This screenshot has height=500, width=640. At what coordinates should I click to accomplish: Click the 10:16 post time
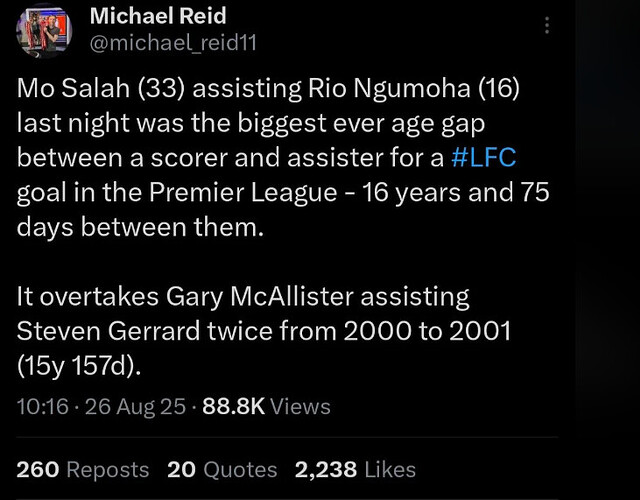point(42,406)
